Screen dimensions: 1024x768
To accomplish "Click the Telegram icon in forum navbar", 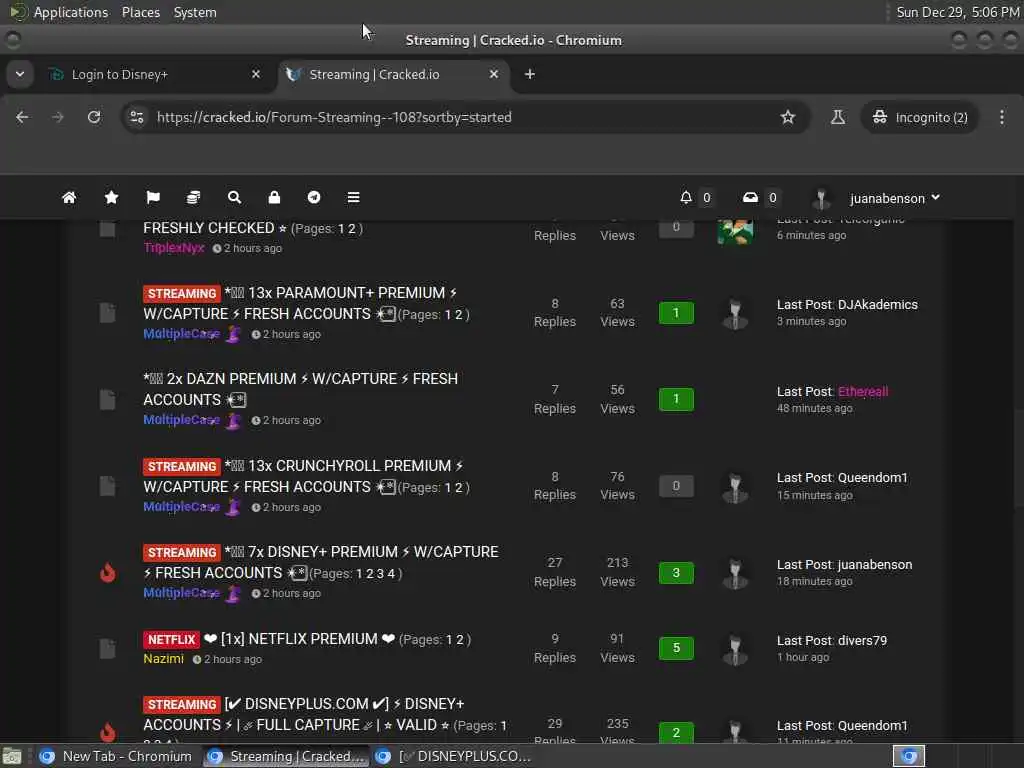I will click(314, 197).
